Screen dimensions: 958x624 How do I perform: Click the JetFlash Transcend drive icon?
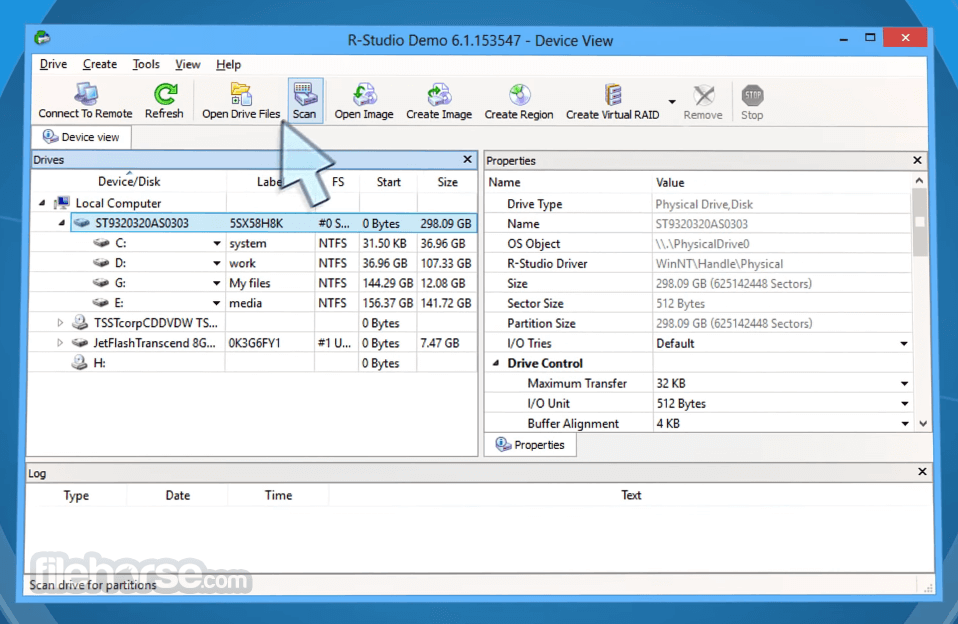tap(79, 342)
